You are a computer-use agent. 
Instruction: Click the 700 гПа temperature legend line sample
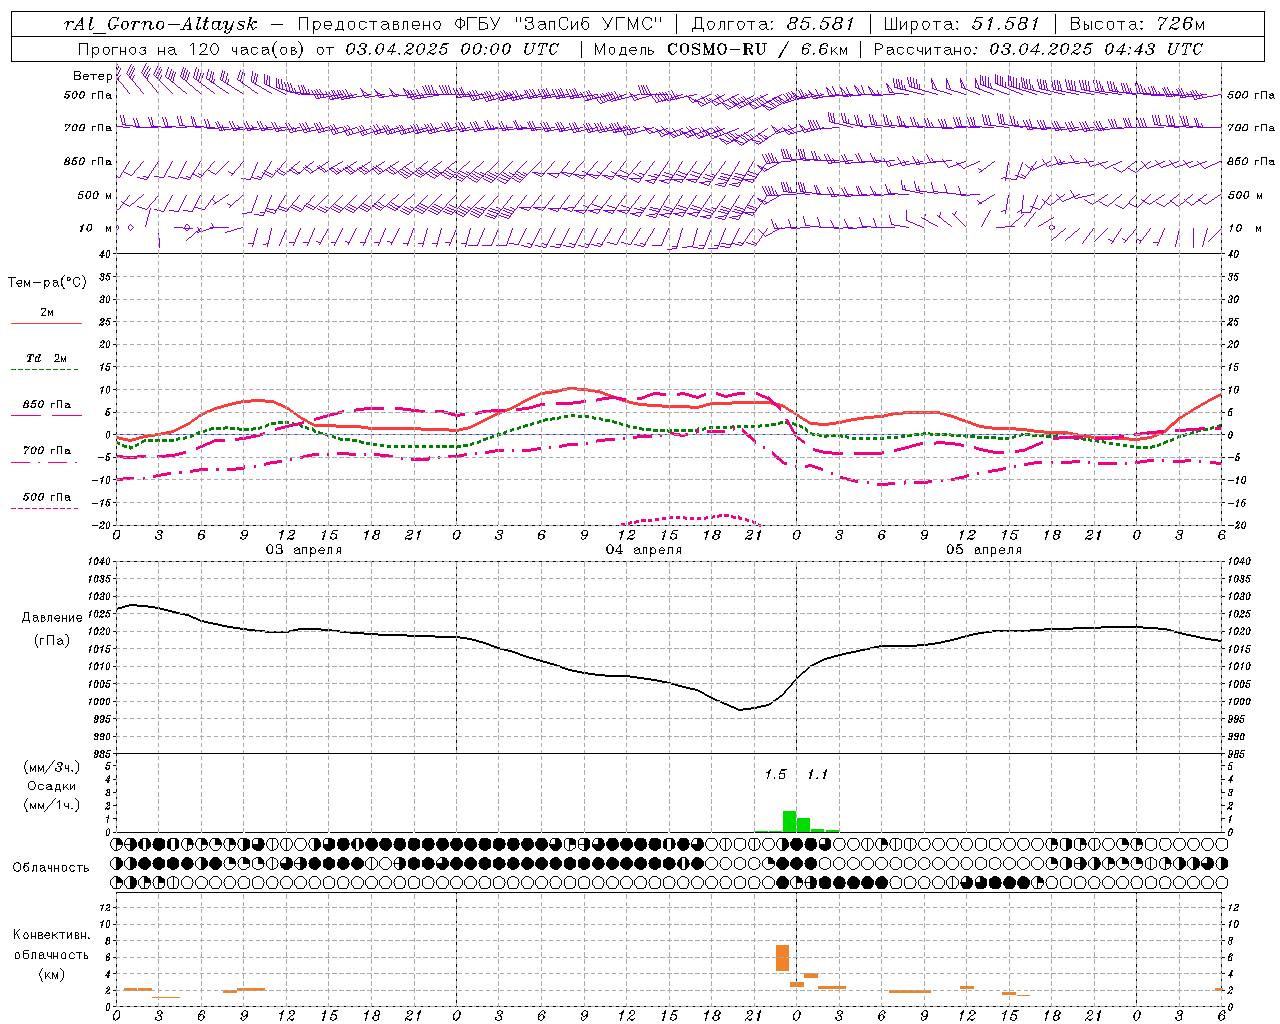click(46, 463)
